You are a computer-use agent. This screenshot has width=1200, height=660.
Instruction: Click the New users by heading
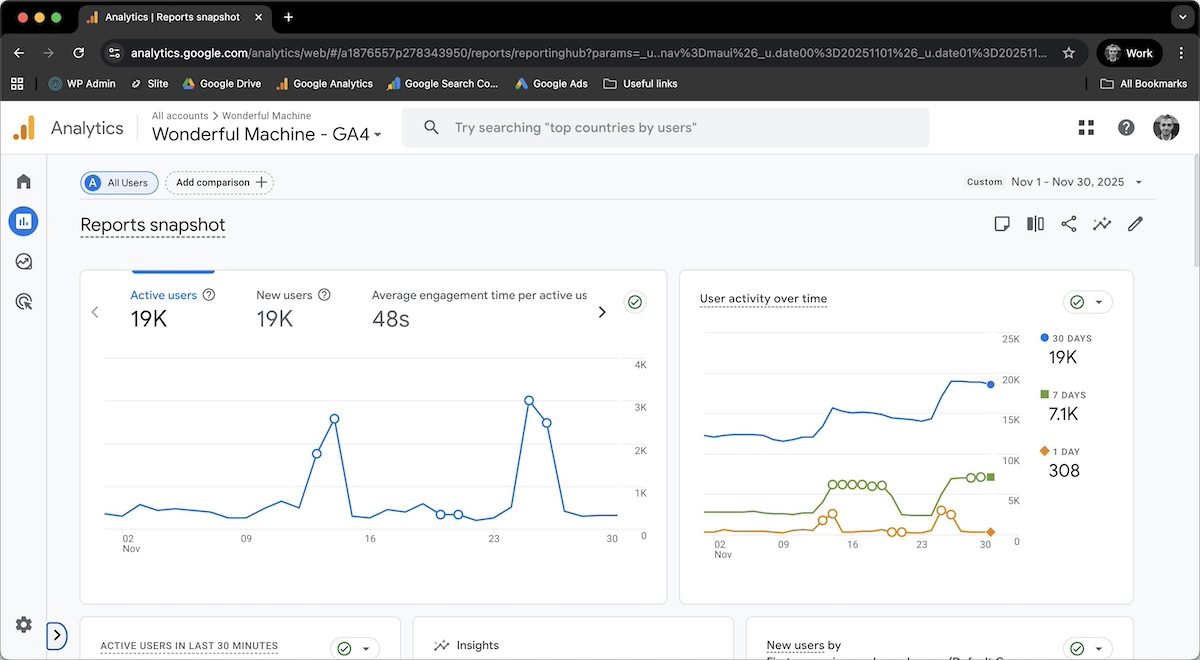(x=805, y=646)
